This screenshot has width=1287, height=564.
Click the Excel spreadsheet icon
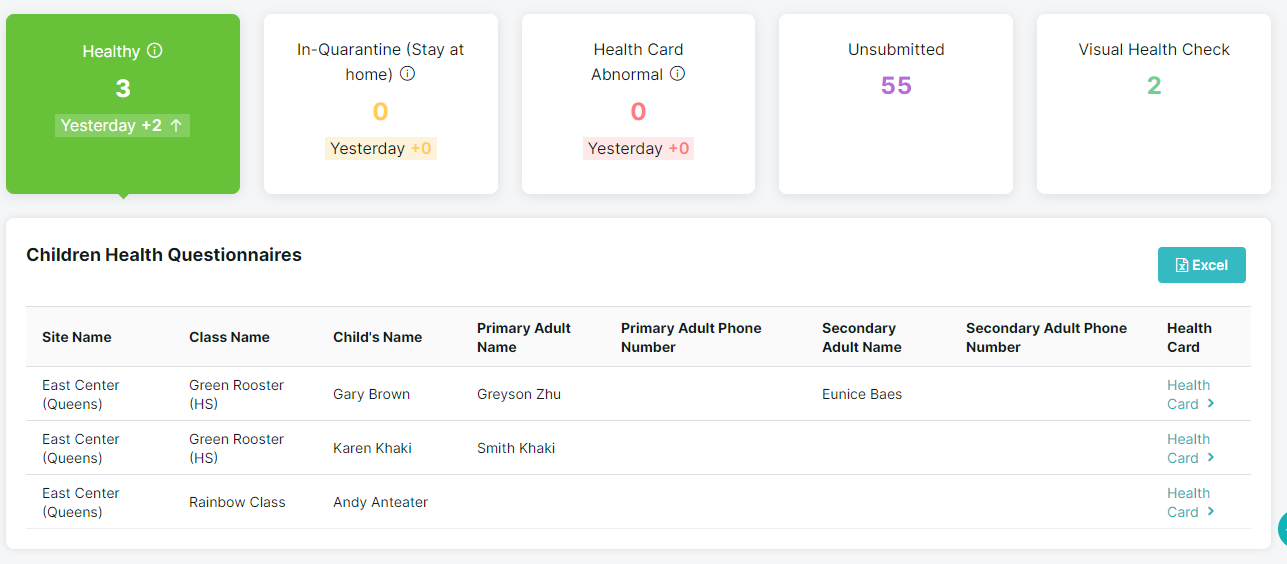click(x=1181, y=265)
